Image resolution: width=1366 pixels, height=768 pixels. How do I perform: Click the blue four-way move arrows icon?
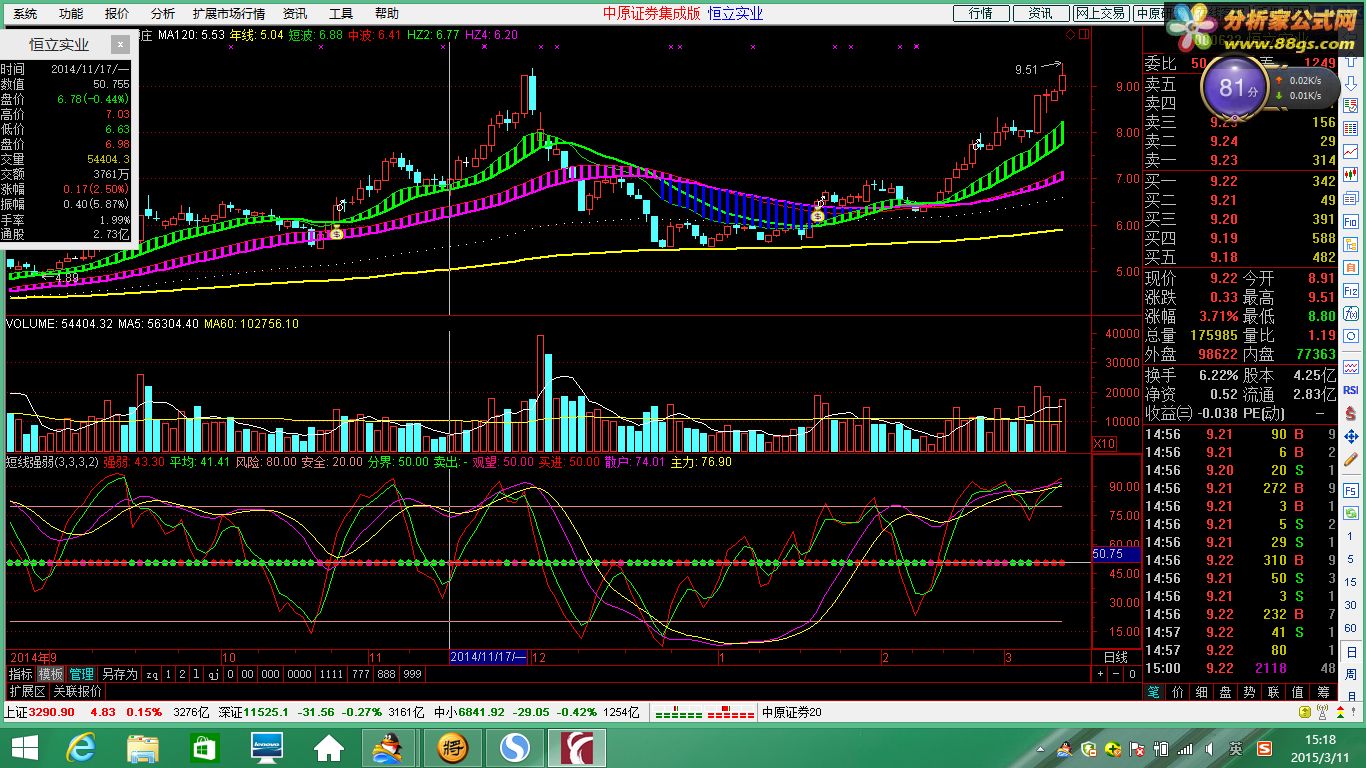1350,437
